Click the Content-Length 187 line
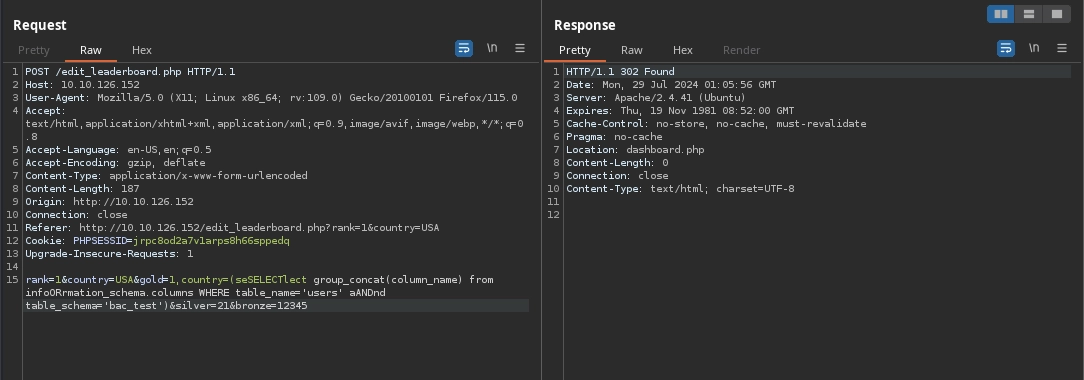 (x=82, y=189)
